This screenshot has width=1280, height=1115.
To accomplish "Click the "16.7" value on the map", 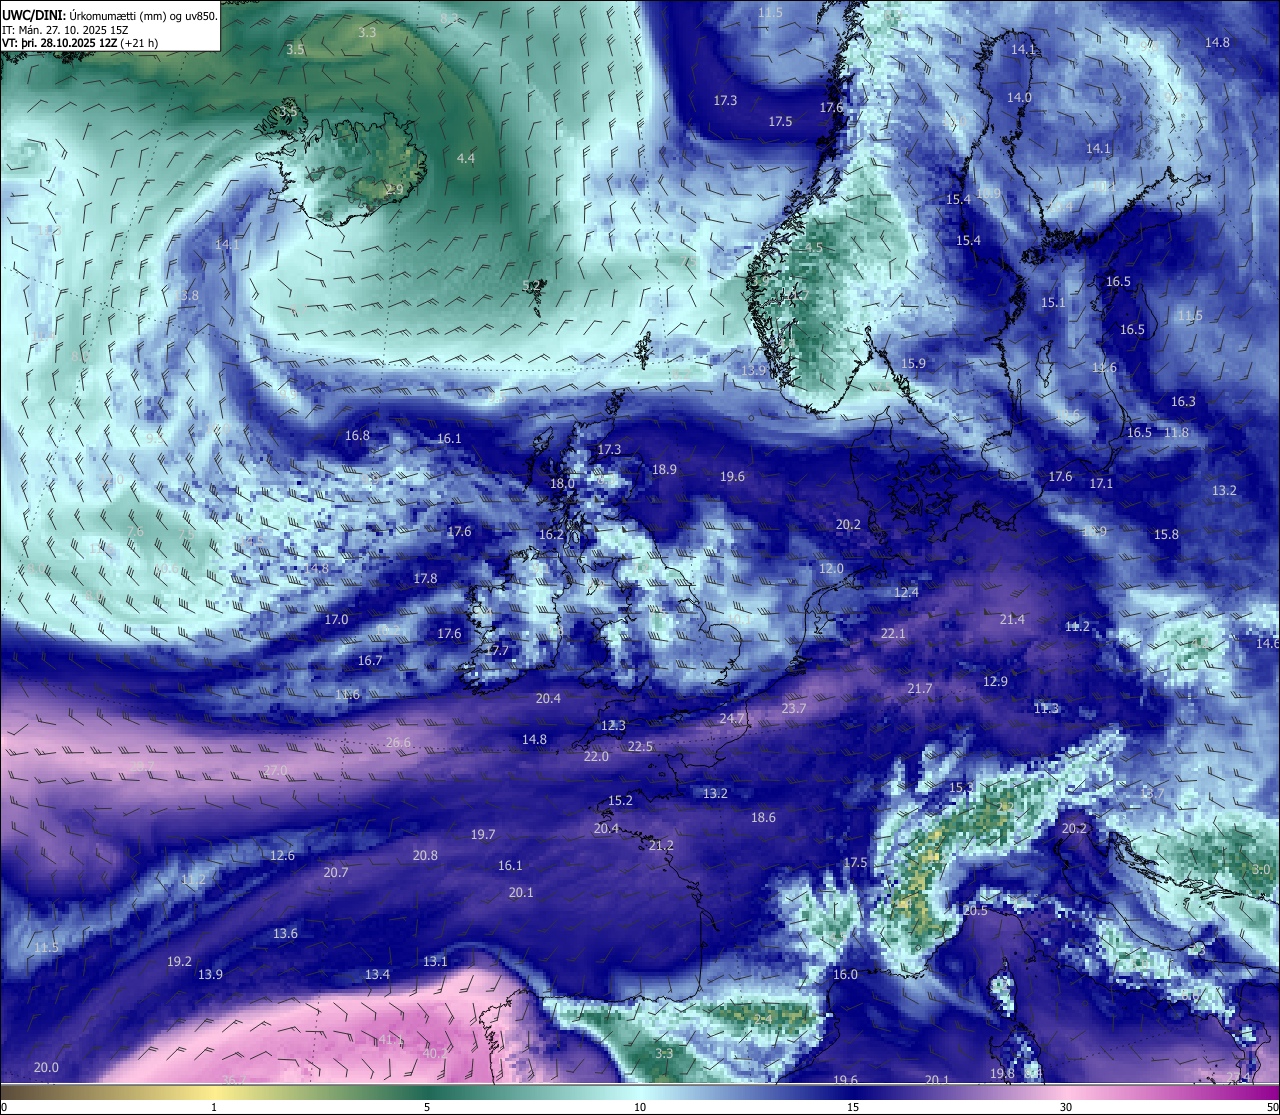I will pos(370,660).
